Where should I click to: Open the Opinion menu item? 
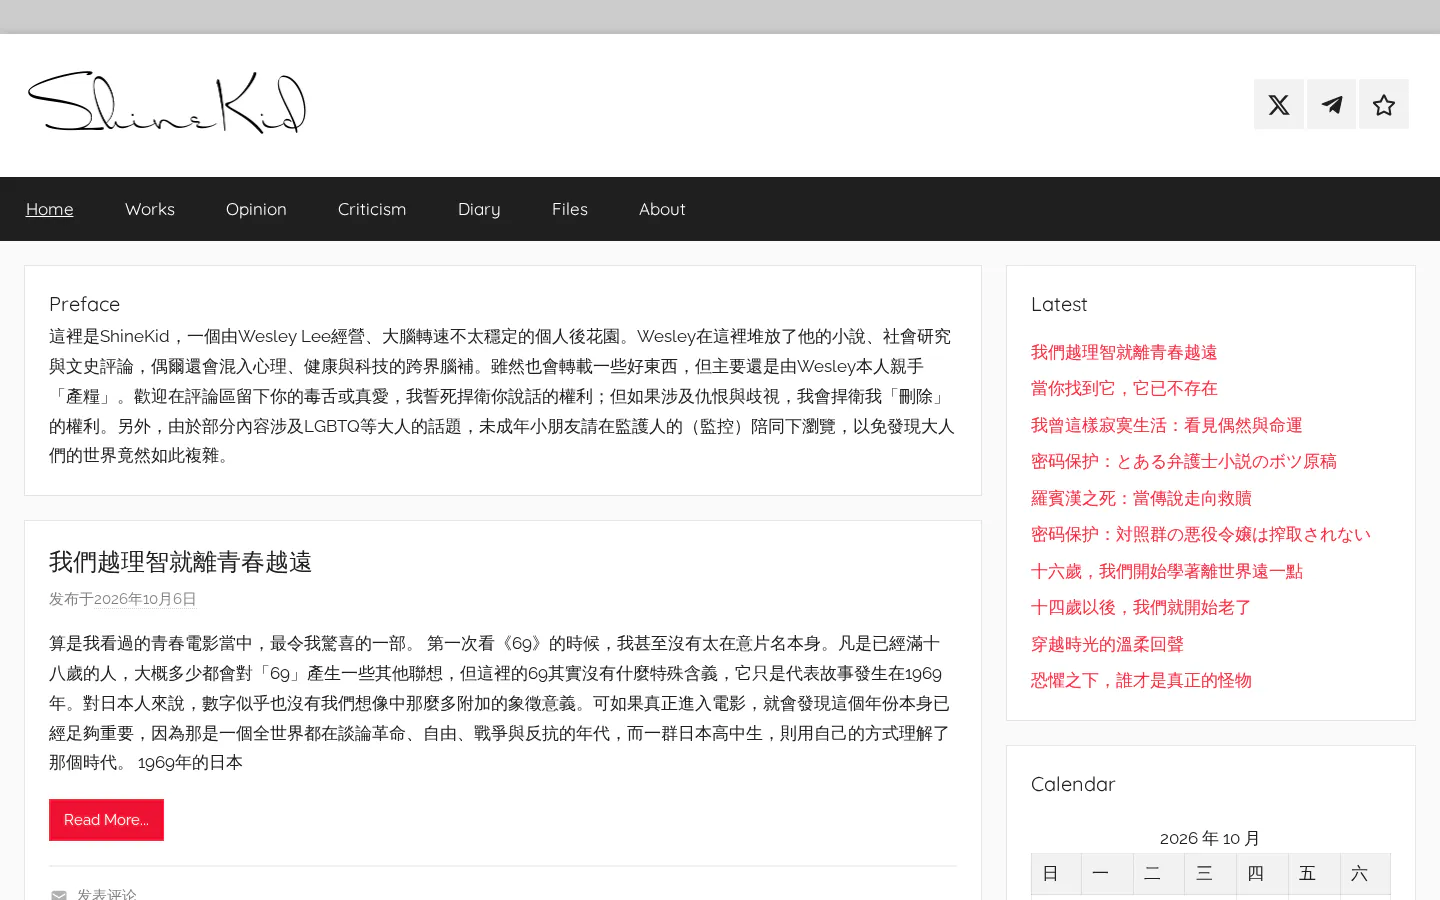256,209
